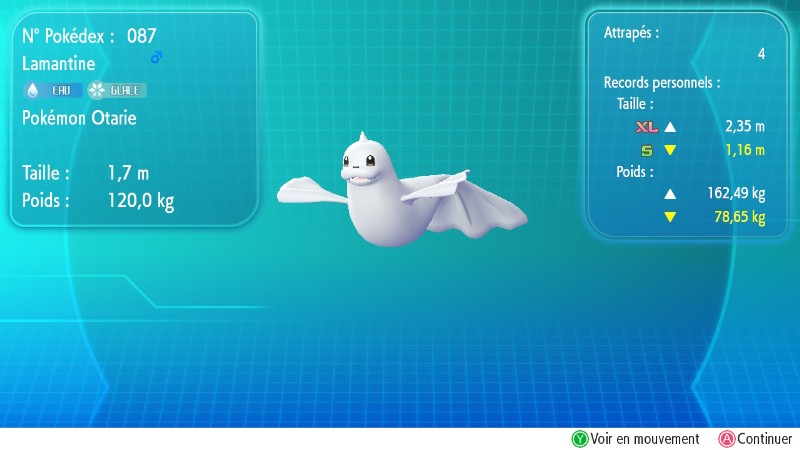Click yellow down triangle beside 78,65 kg
800x450 pixels.
[670, 217]
